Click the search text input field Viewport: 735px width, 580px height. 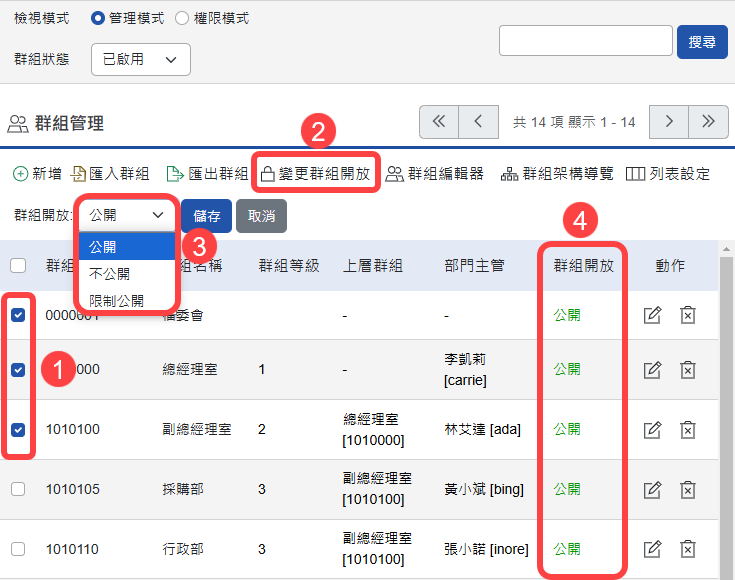point(585,41)
